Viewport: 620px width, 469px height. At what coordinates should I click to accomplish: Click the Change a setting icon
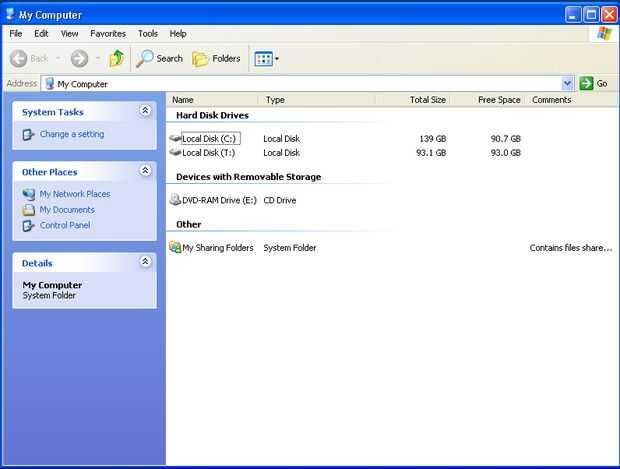coord(28,134)
